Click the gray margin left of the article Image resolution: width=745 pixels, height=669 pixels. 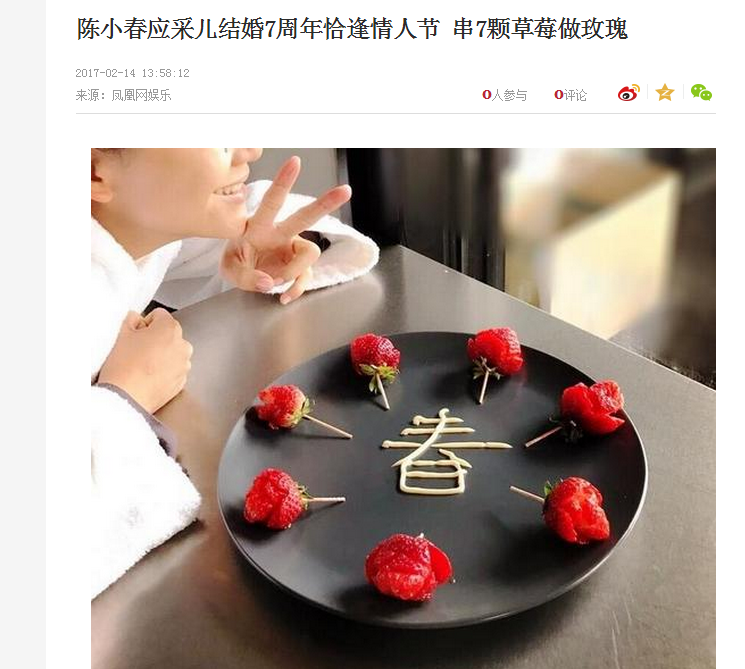23,334
